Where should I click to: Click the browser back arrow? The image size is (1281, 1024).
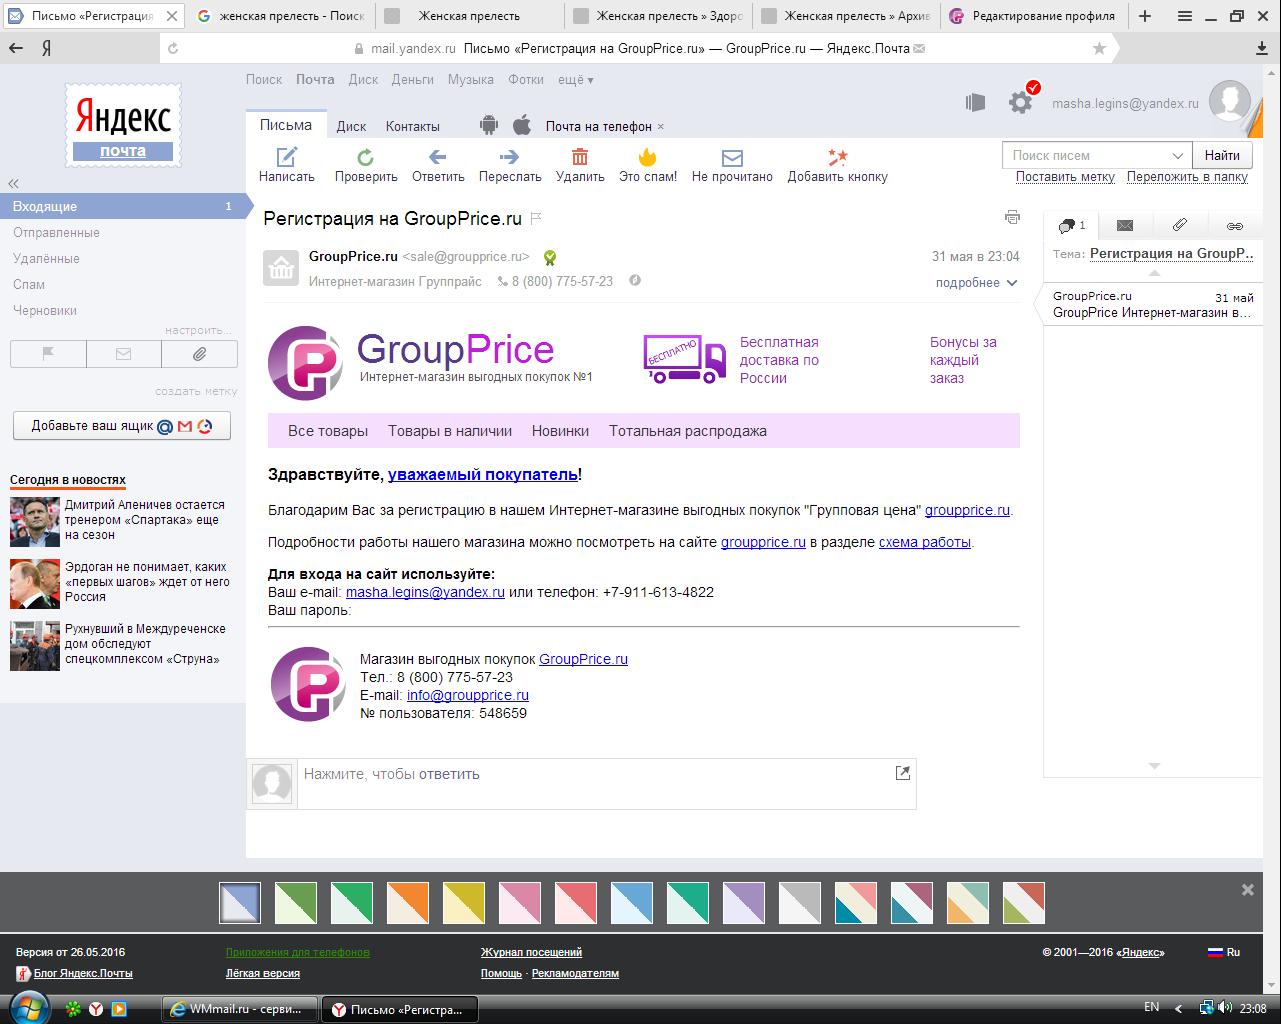tap(16, 49)
